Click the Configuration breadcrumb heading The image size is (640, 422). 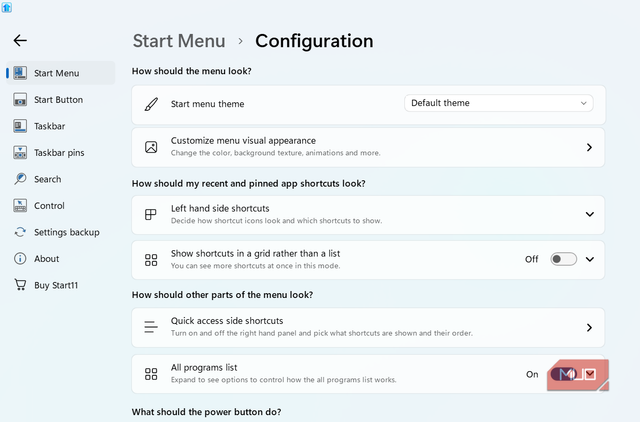[x=314, y=41]
